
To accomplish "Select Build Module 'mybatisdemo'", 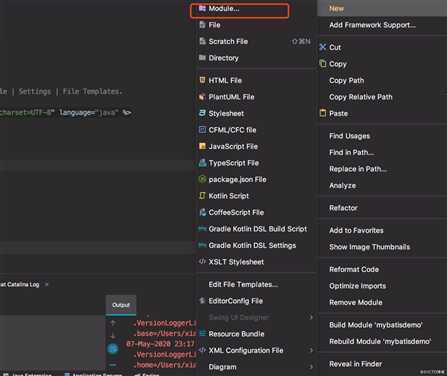I will pos(376,325).
